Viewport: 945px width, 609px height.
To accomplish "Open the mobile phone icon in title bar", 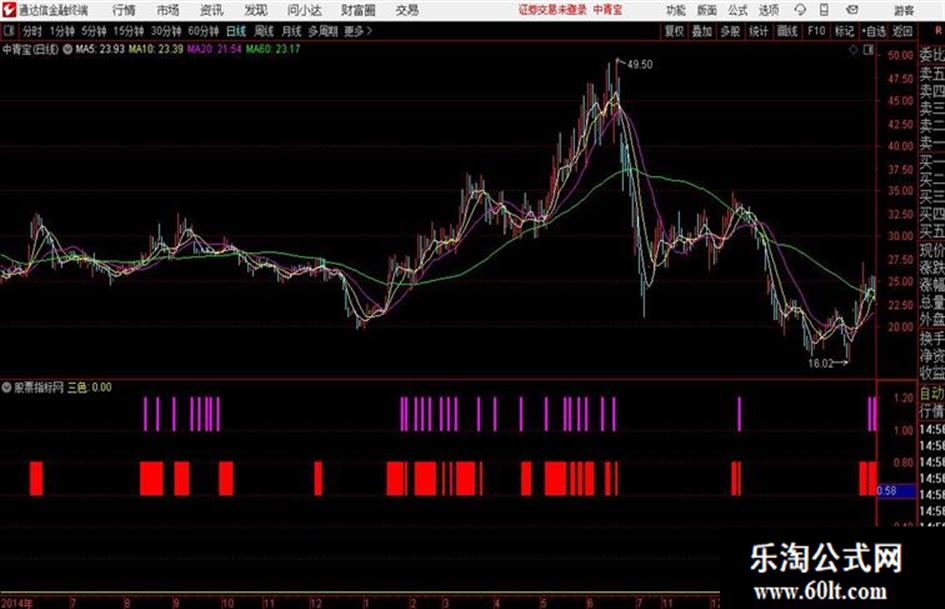I will (x=824, y=10).
